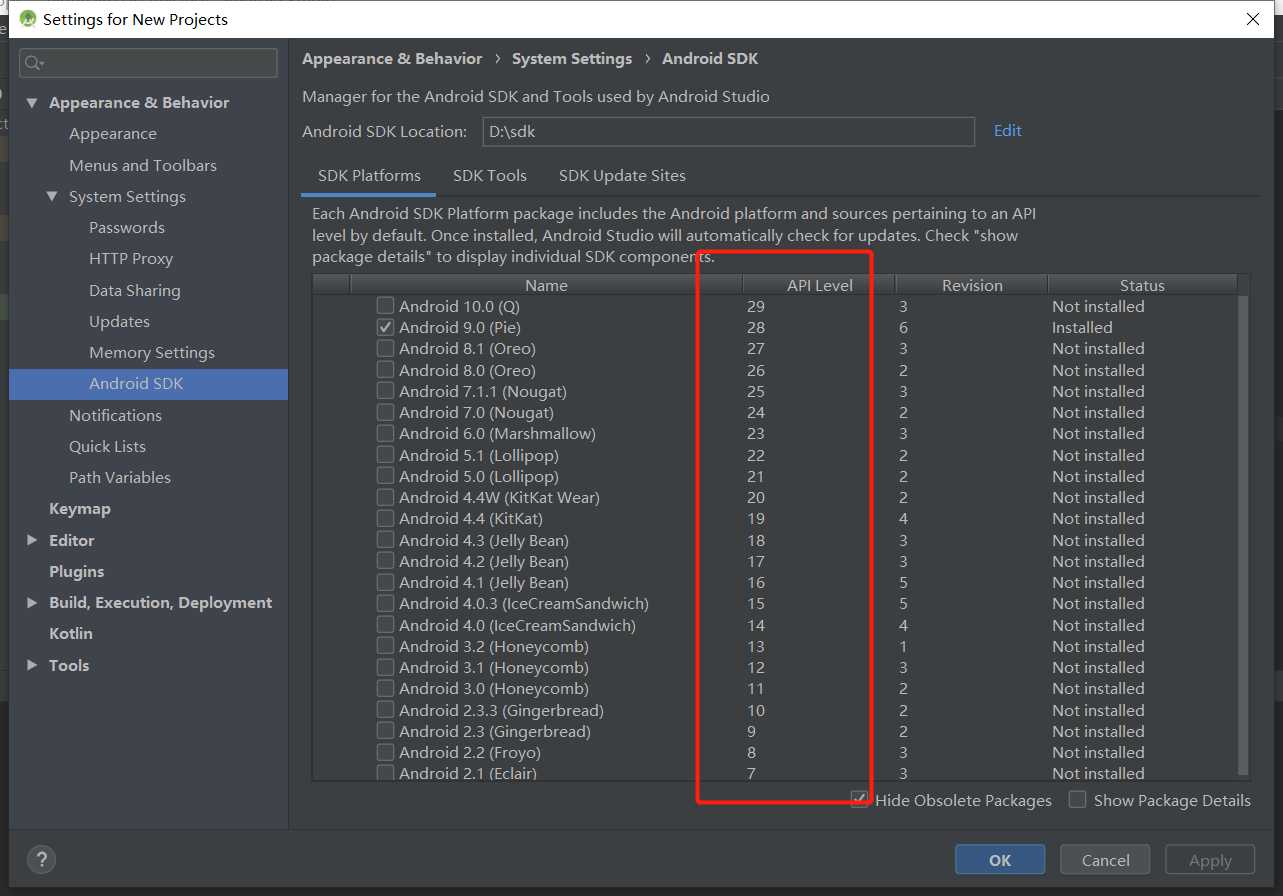The width and height of the screenshot is (1283, 896).
Task: Expand the Editor settings node
Action: pyautogui.click(x=32, y=540)
